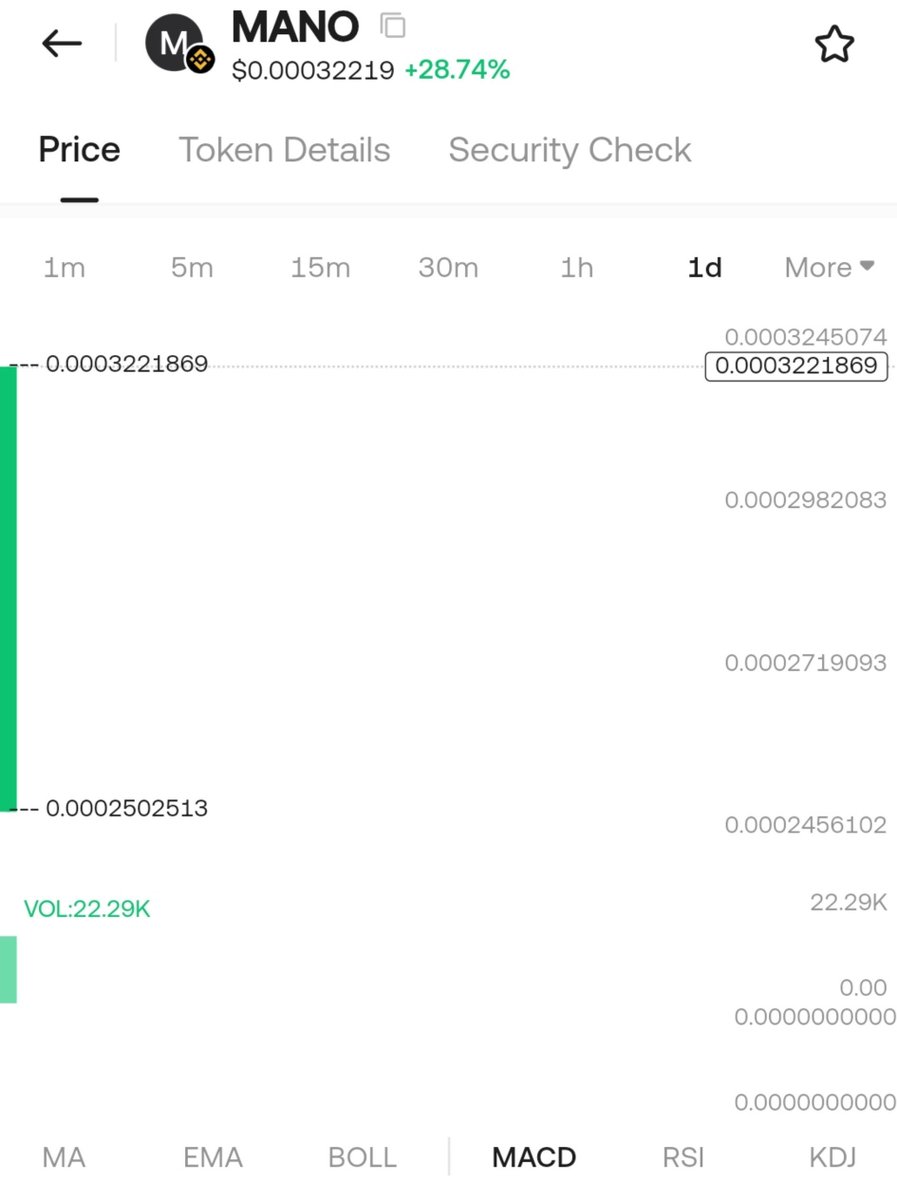
Task: Tap the candle high label left of chart
Action: pyautogui.click(x=127, y=364)
